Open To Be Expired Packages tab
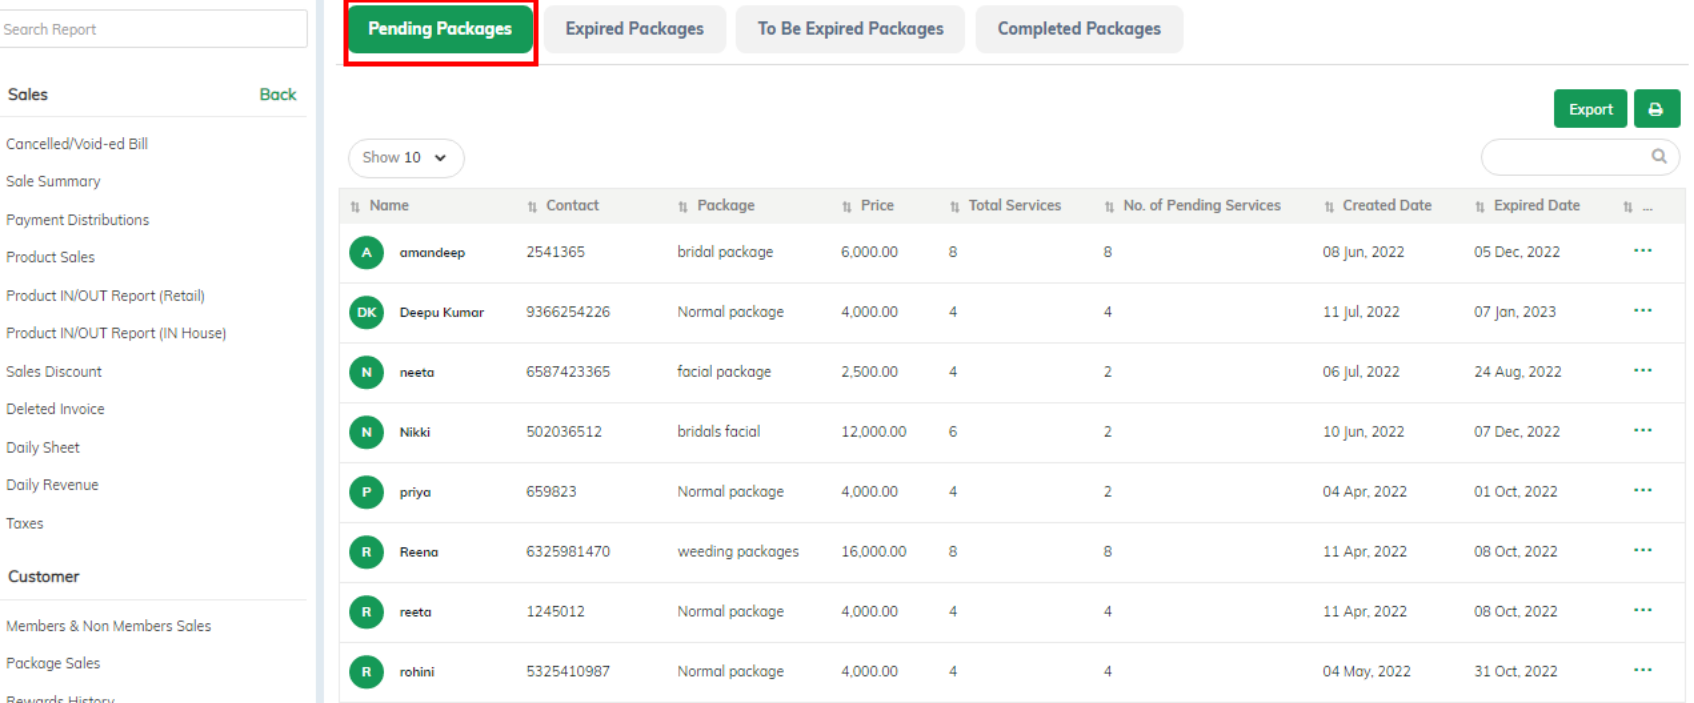This screenshot has height=703, width=1694. (850, 29)
